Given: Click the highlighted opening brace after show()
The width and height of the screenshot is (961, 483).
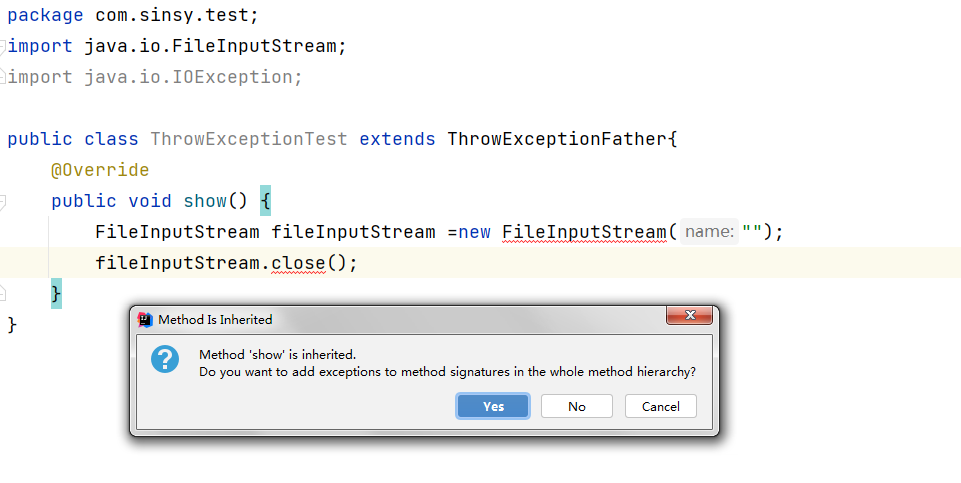Looking at the screenshot, I should tap(265, 201).
